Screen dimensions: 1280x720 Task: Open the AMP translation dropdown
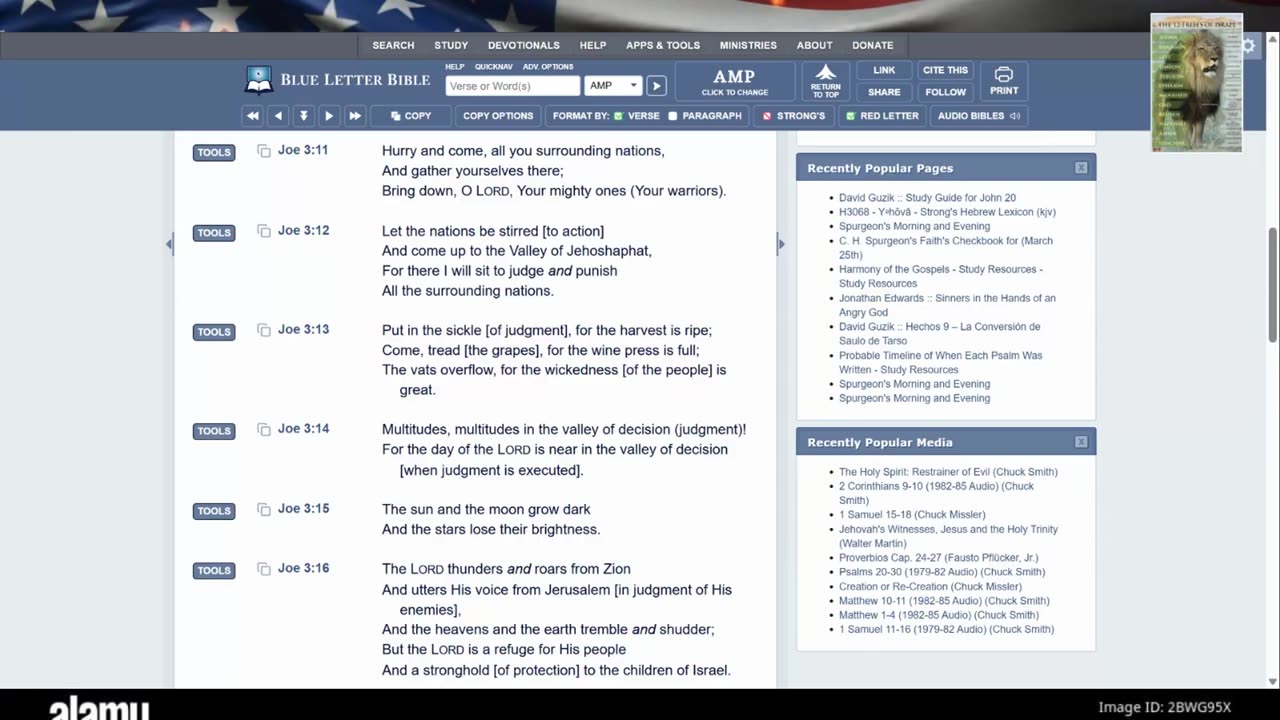(x=613, y=86)
